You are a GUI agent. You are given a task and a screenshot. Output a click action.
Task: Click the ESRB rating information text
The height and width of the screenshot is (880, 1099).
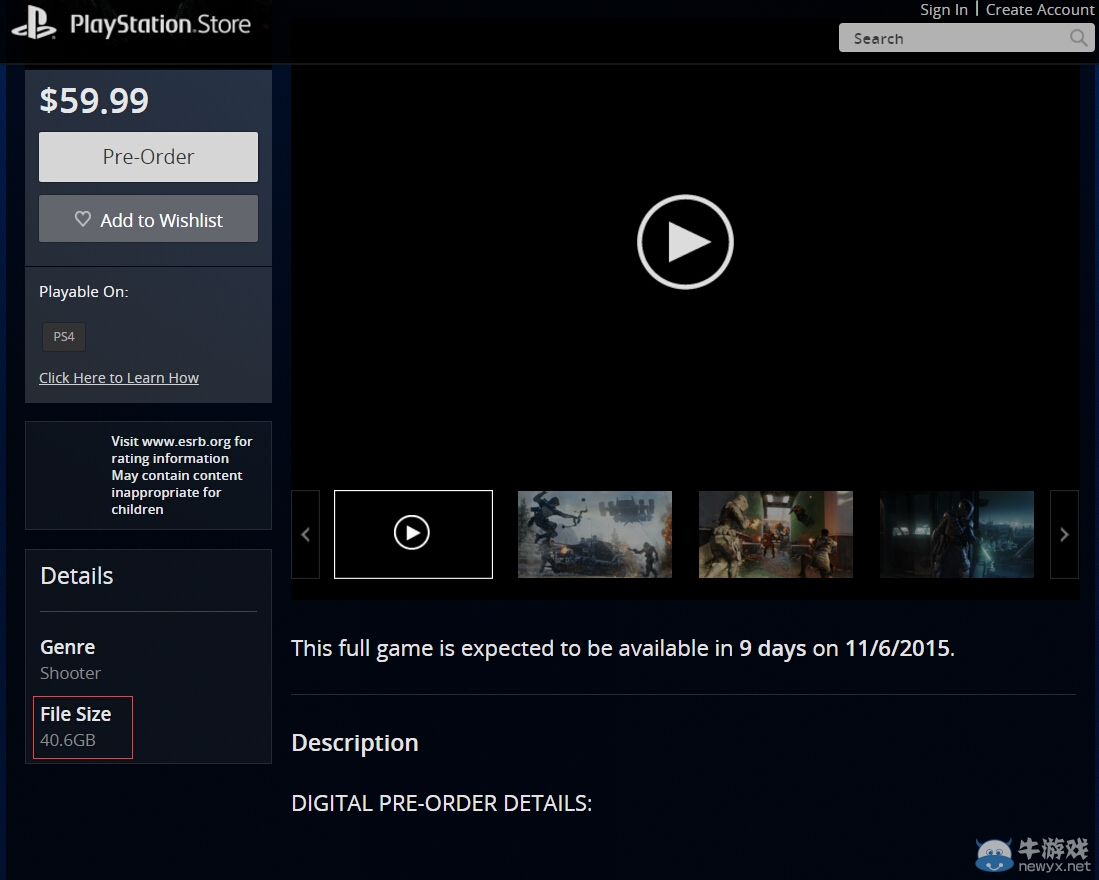coord(181,475)
